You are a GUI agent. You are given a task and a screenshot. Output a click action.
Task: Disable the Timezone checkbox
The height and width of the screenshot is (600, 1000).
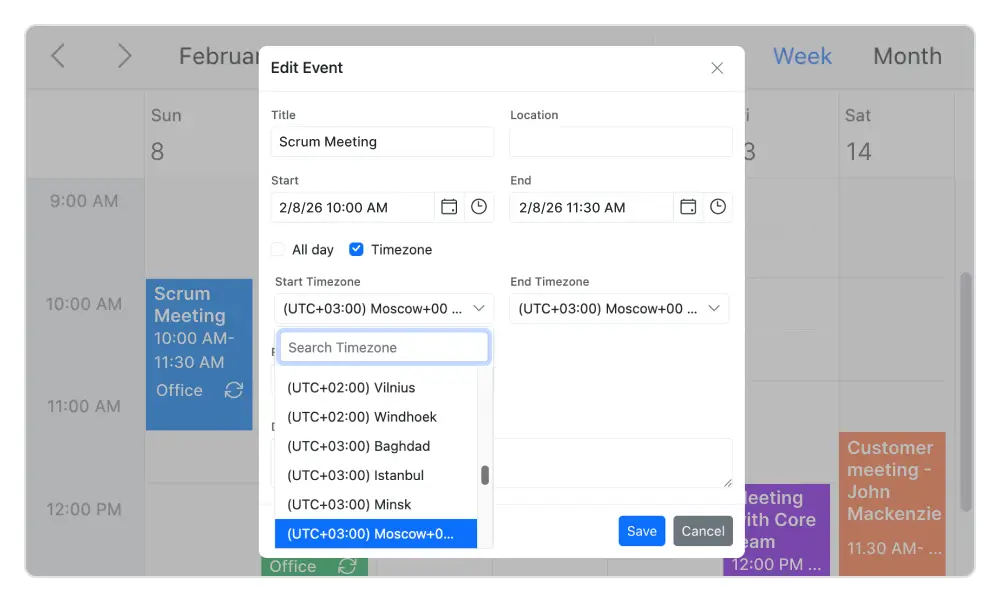point(356,249)
